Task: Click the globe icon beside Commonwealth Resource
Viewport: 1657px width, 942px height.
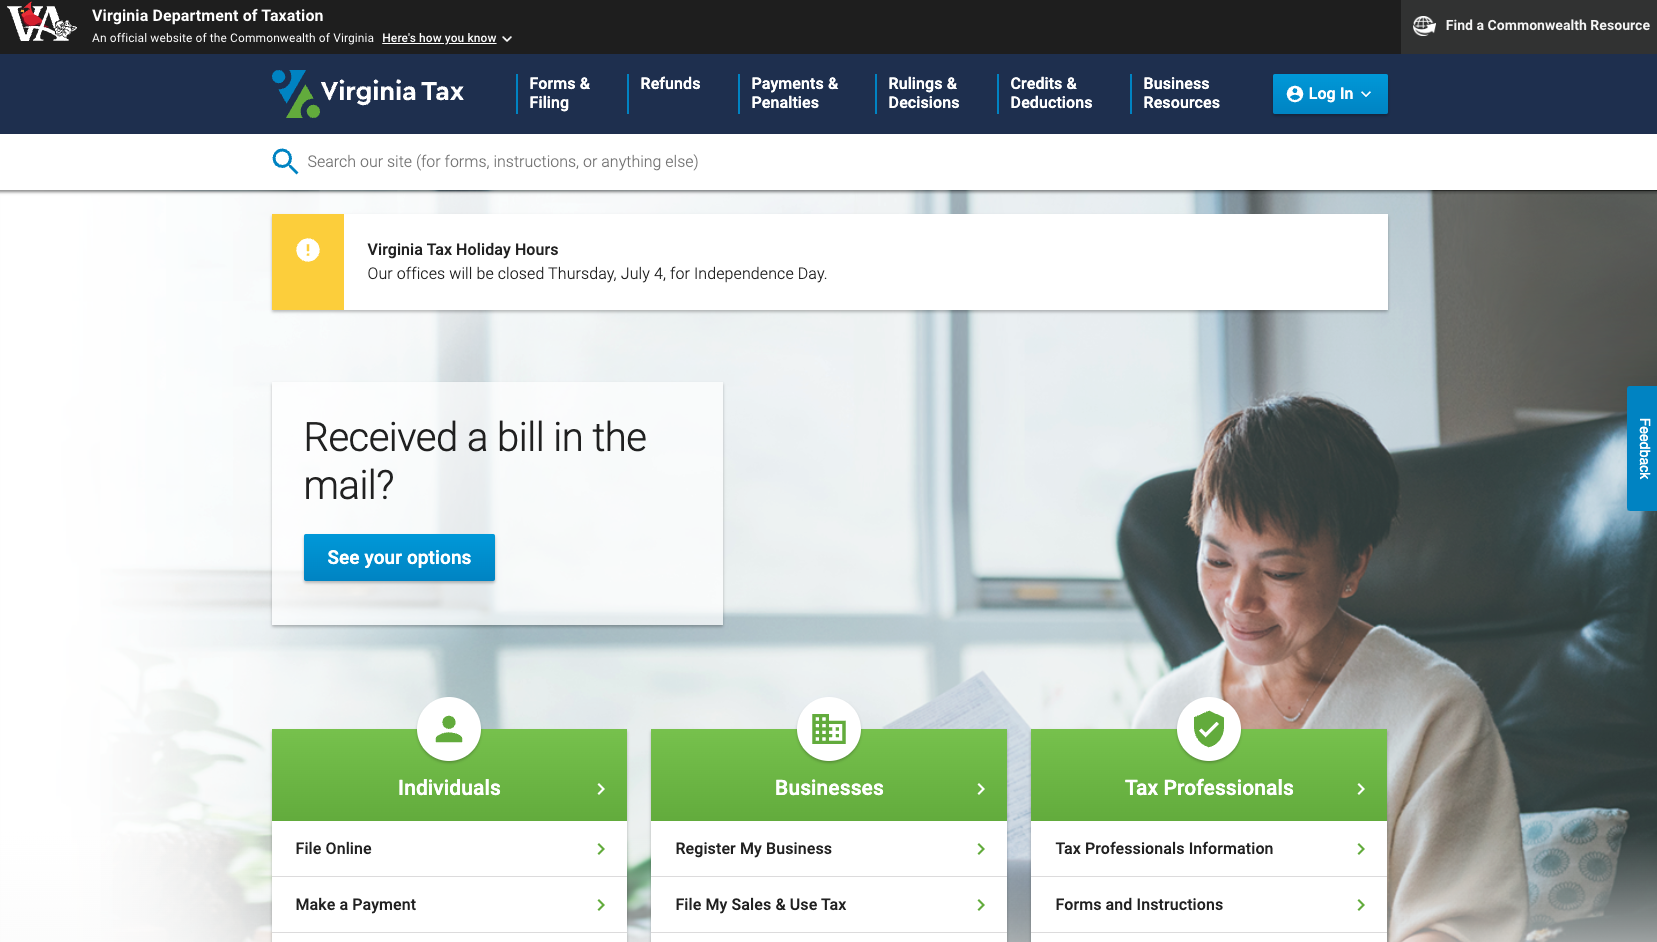Action: pos(1424,26)
